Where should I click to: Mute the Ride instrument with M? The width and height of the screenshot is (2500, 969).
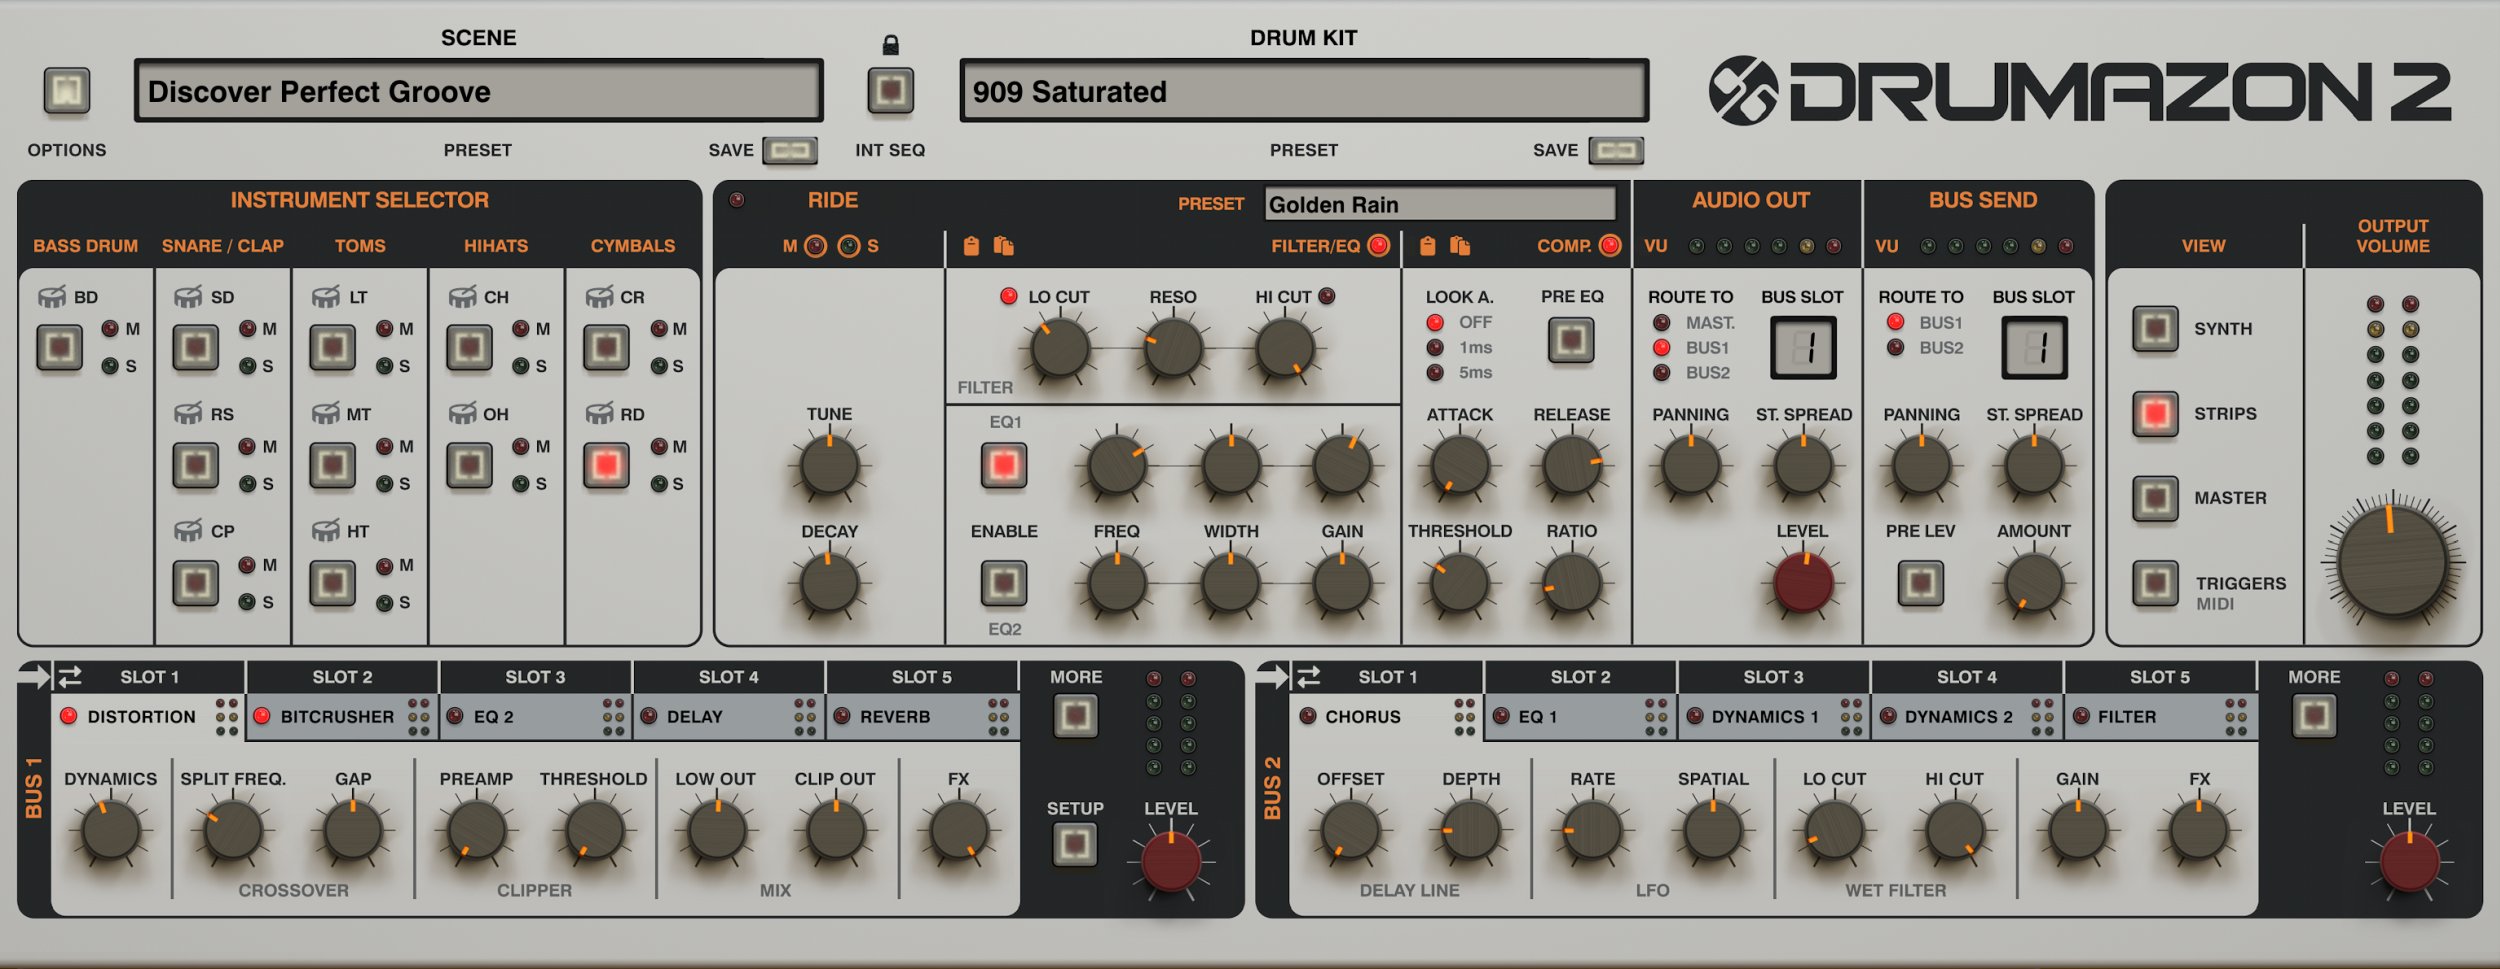coord(816,246)
